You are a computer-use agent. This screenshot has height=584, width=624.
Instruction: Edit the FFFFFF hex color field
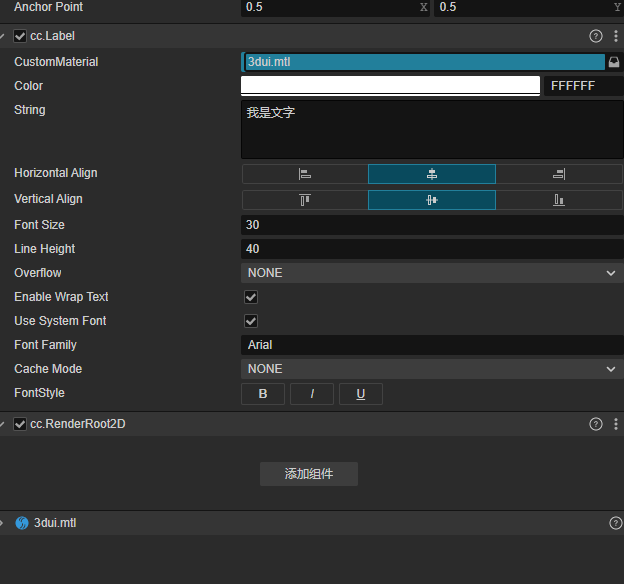(x=583, y=86)
